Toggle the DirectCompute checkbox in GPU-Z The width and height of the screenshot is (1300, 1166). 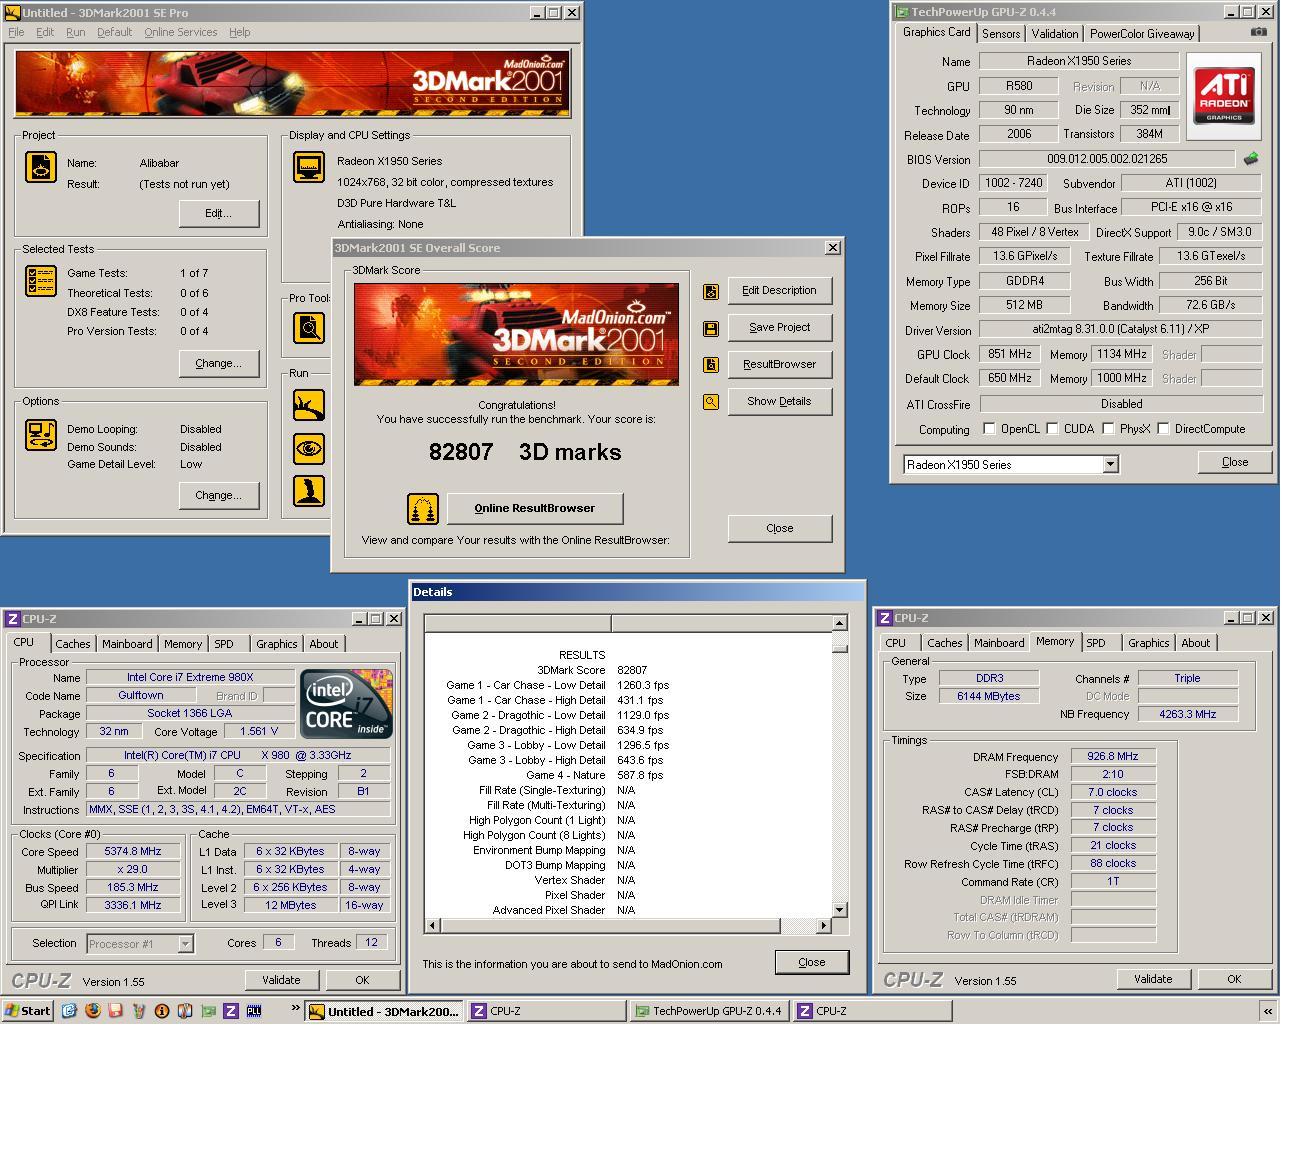[x=1163, y=429]
